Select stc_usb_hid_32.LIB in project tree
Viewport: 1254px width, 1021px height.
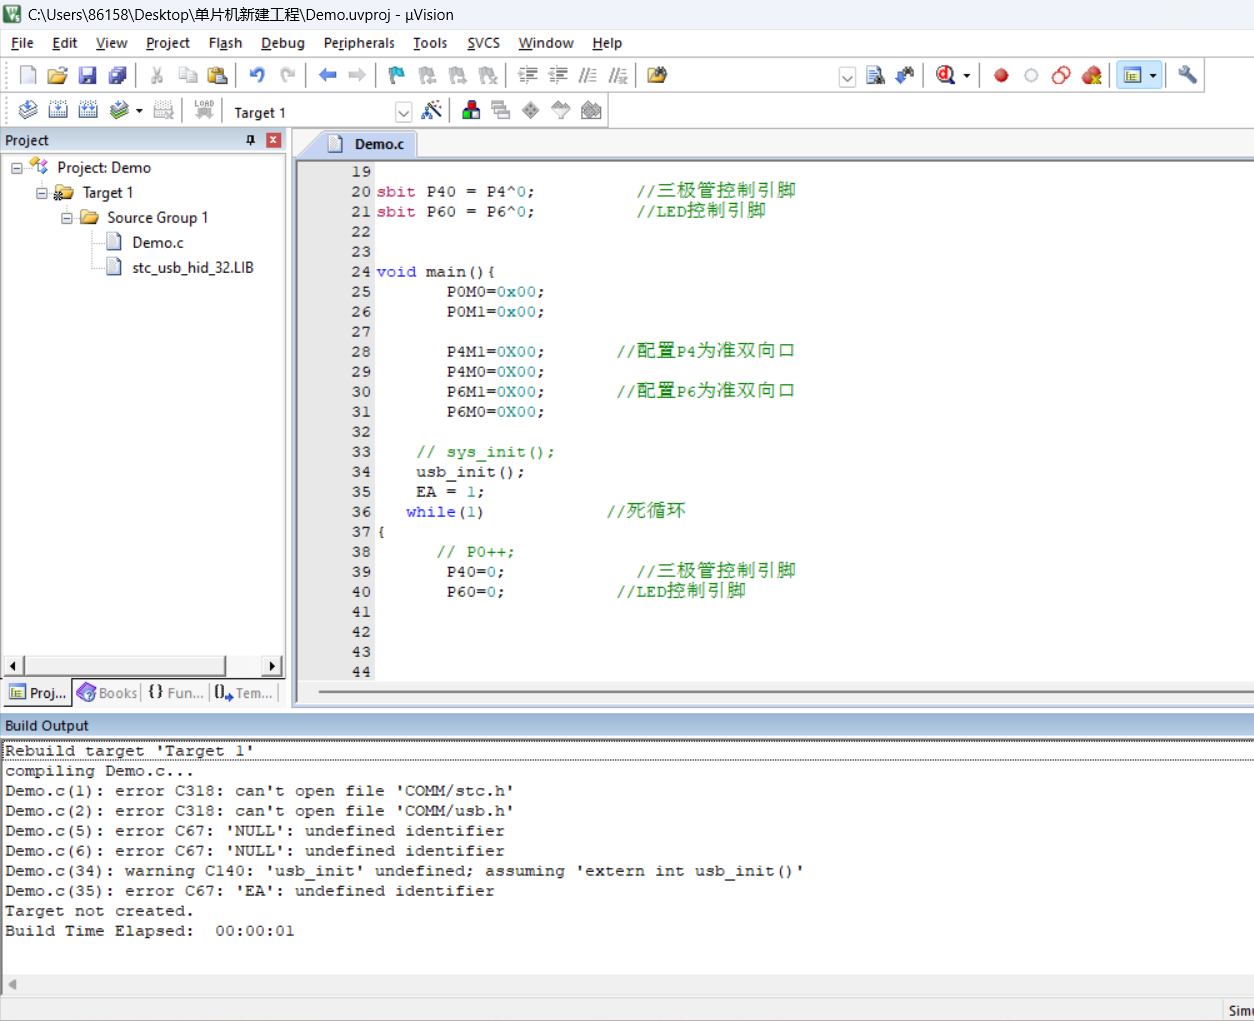click(x=193, y=268)
